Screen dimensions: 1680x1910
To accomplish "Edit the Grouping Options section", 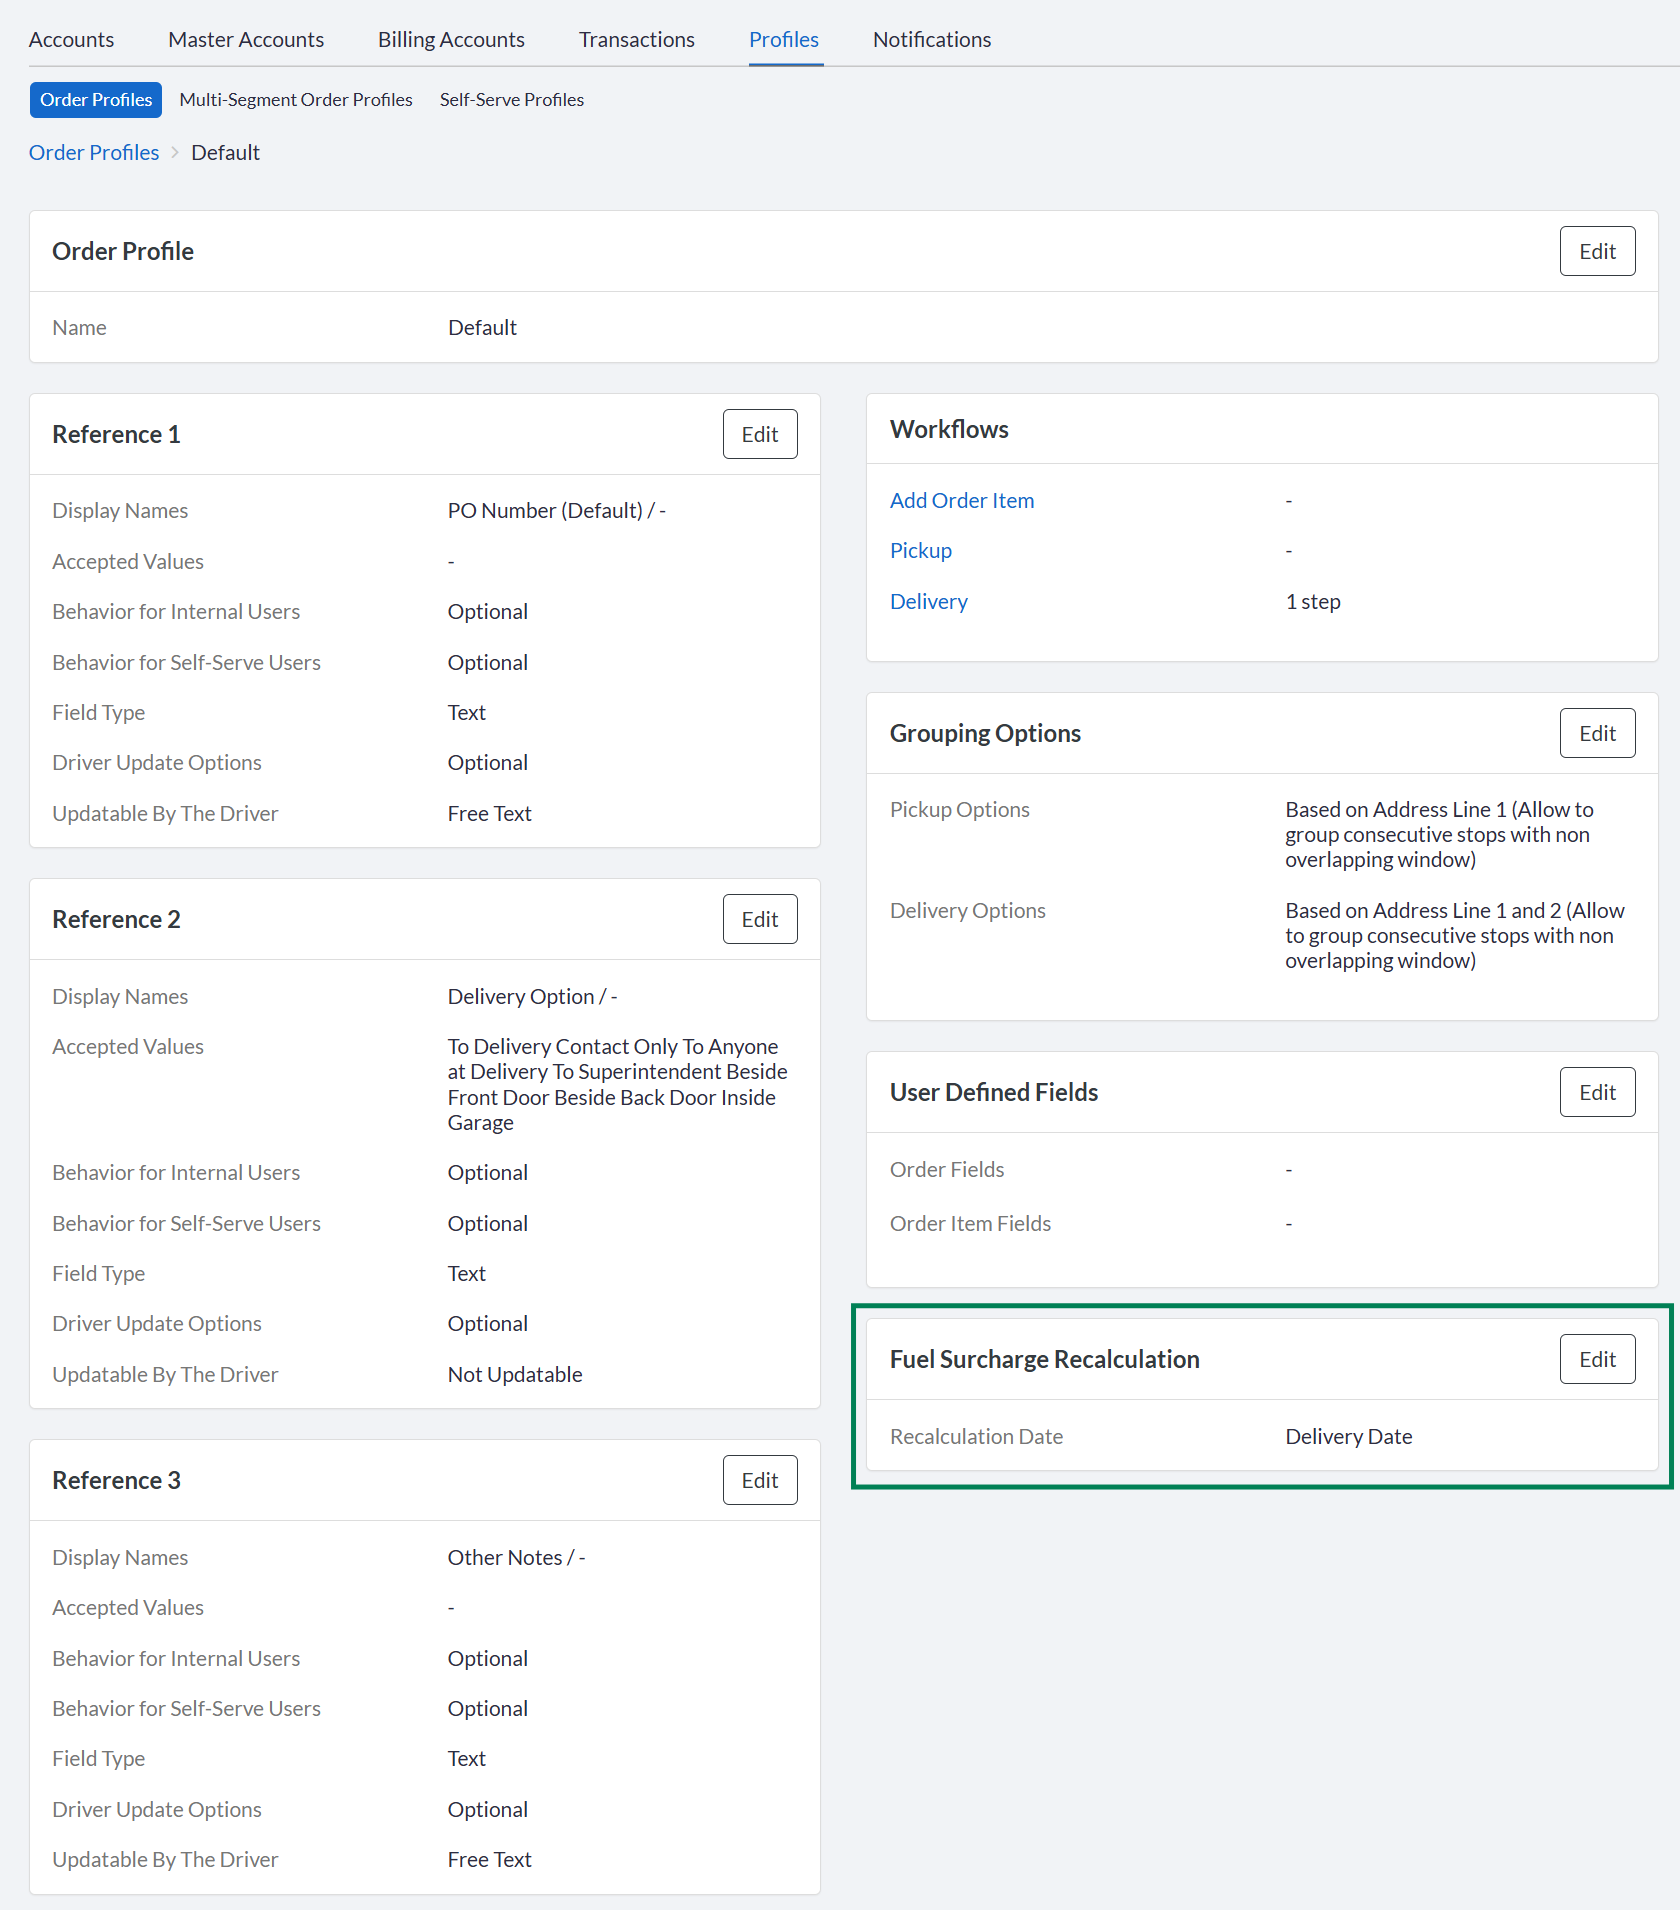I will click(x=1597, y=733).
